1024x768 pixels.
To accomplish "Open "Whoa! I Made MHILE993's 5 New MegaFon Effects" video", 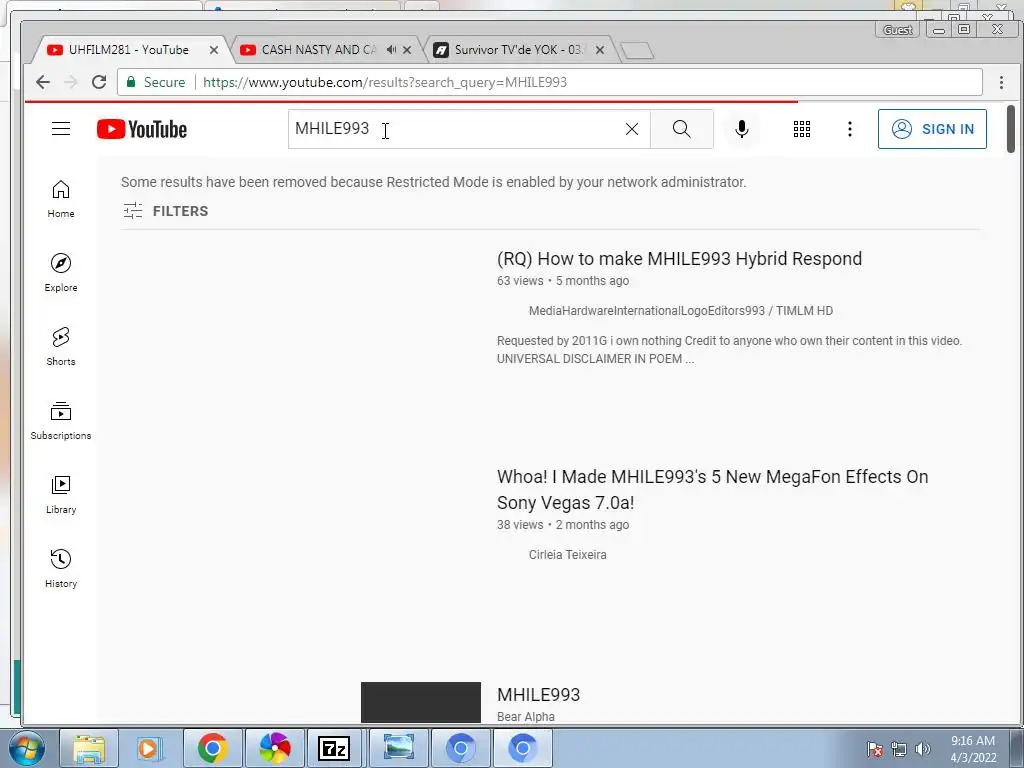I will click(712, 490).
